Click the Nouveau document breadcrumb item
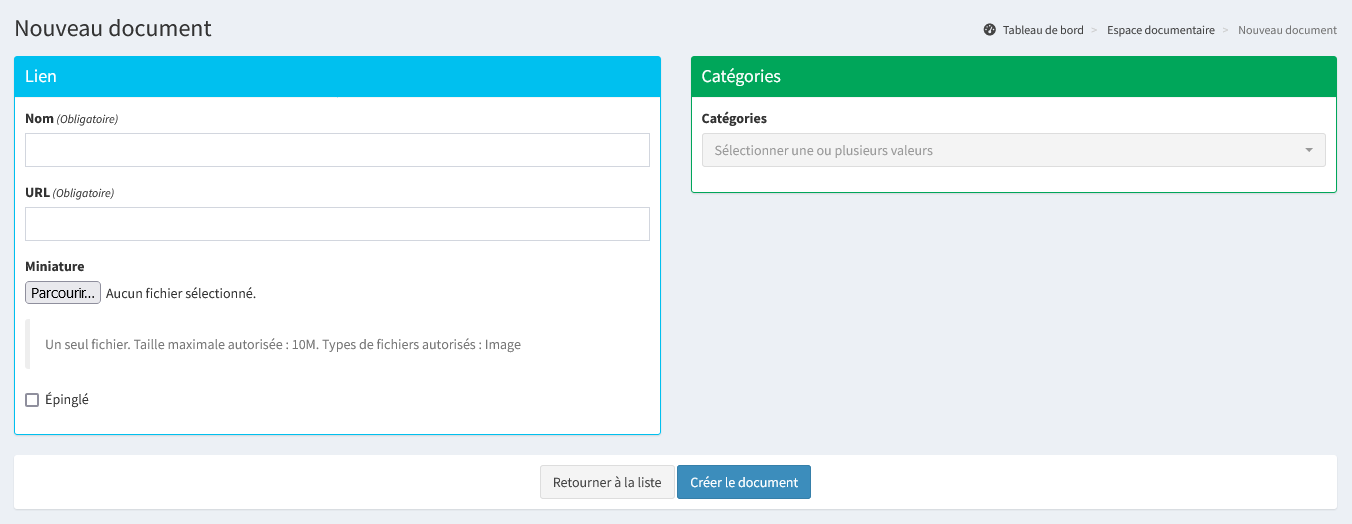1352x524 pixels. point(1287,30)
